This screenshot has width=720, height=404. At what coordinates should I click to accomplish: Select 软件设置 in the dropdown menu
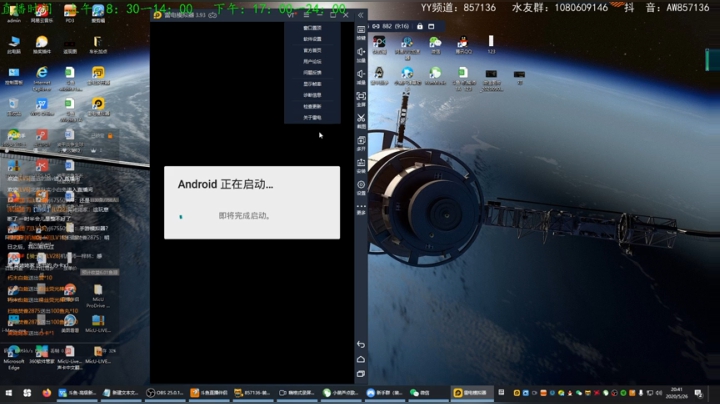(x=312, y=39)
